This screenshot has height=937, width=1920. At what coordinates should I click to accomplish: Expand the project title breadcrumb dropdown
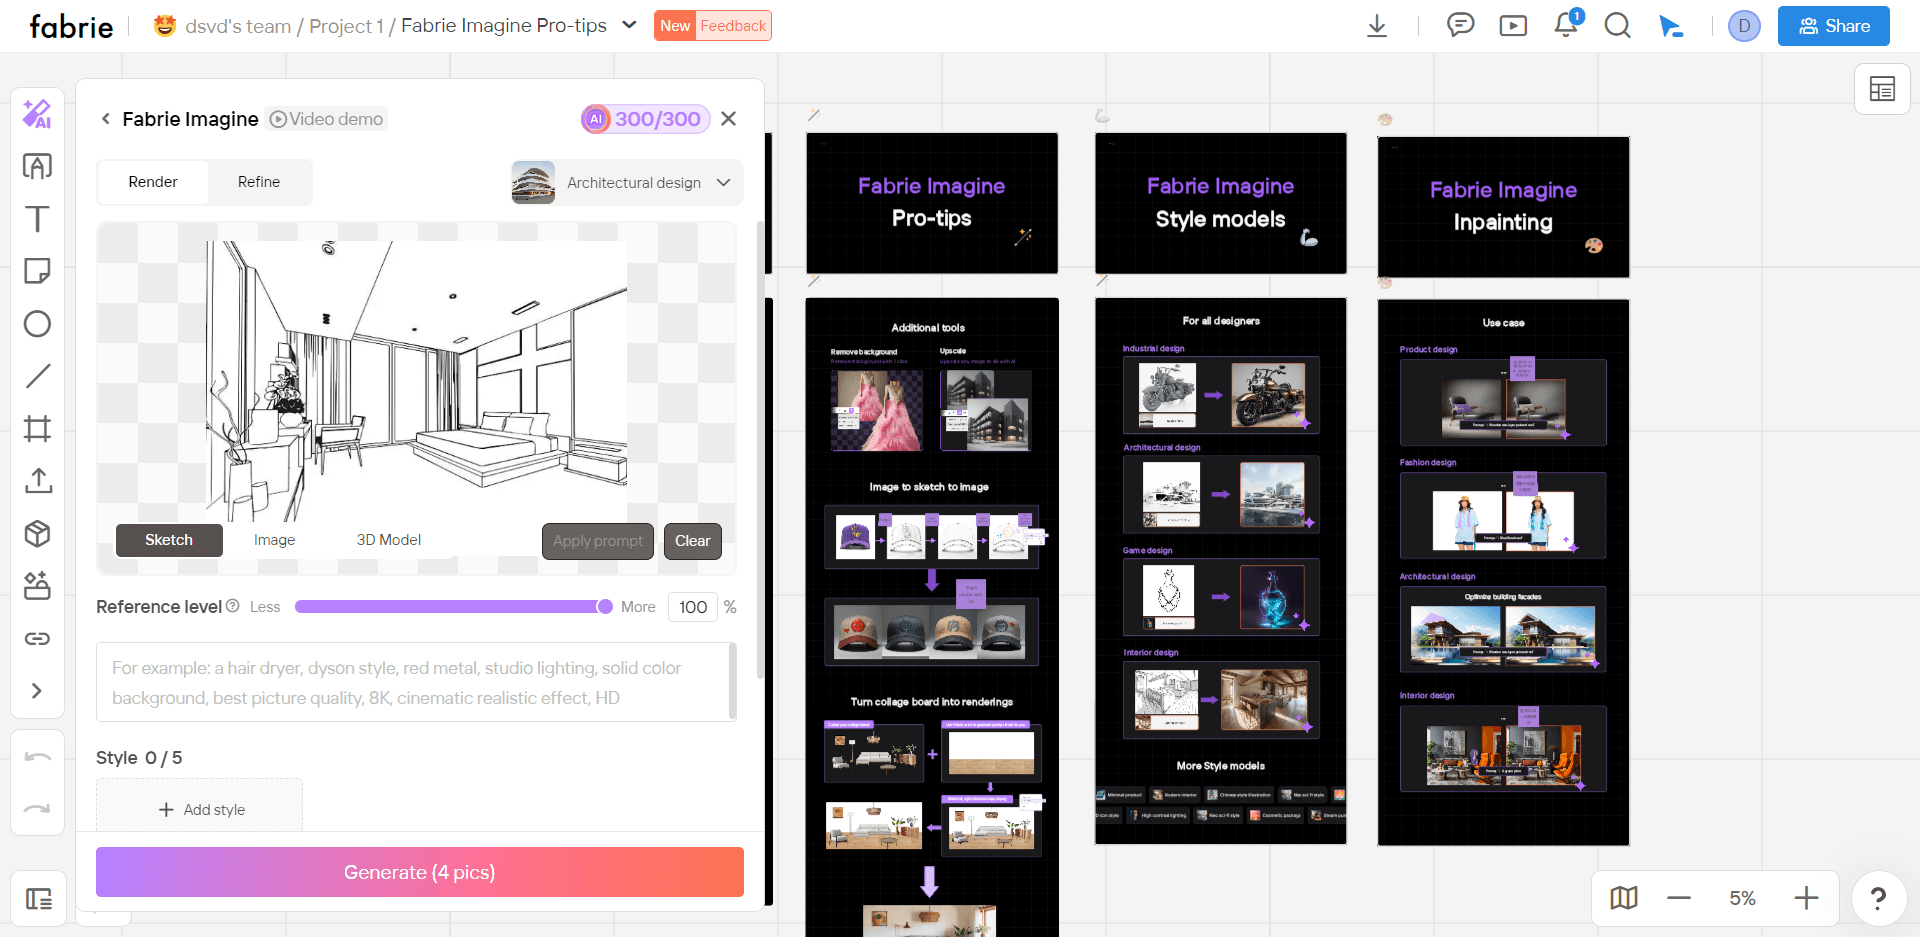tap(629, 25)
